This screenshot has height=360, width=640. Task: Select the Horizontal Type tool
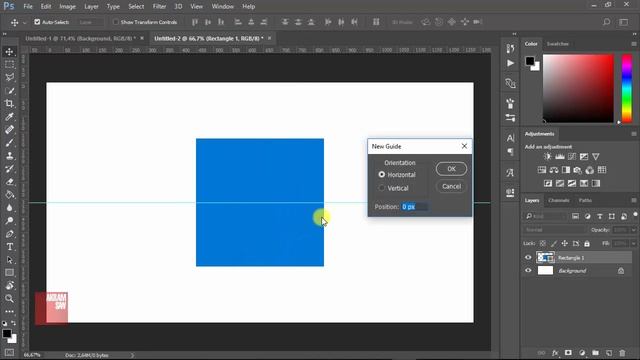(x=9, y=247)
